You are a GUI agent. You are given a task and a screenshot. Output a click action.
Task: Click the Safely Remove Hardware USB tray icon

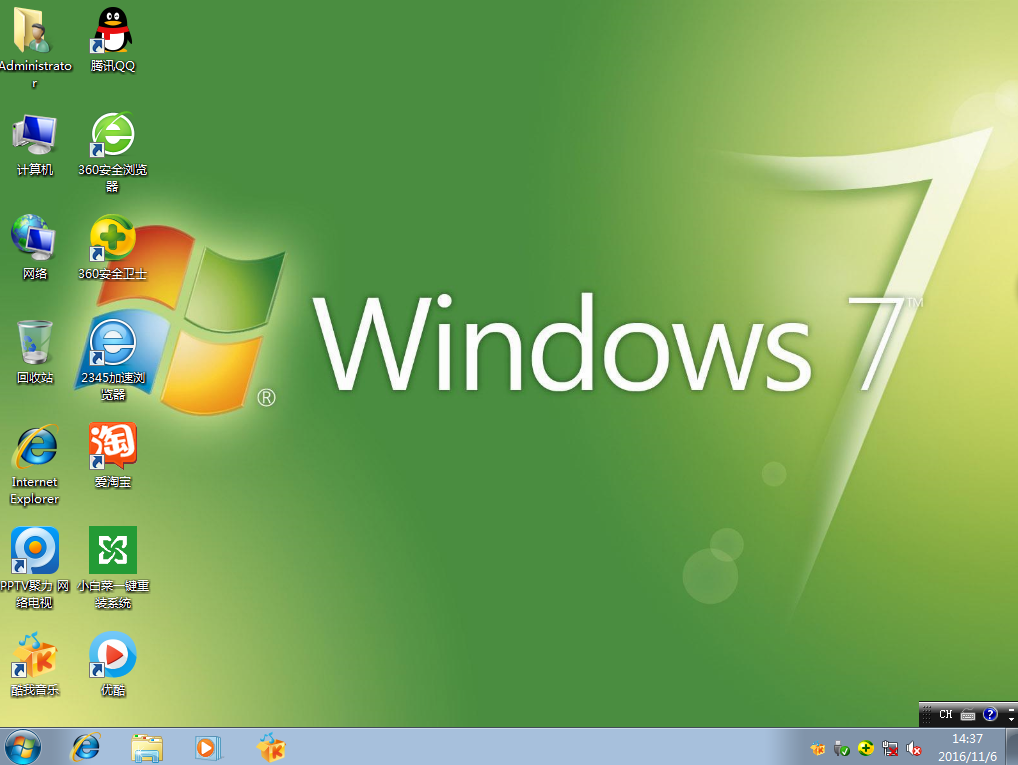[841, 749]
